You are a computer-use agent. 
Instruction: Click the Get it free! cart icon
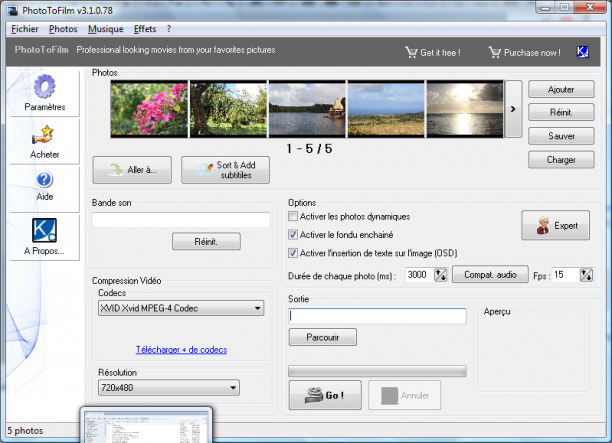tap(411, 52)
